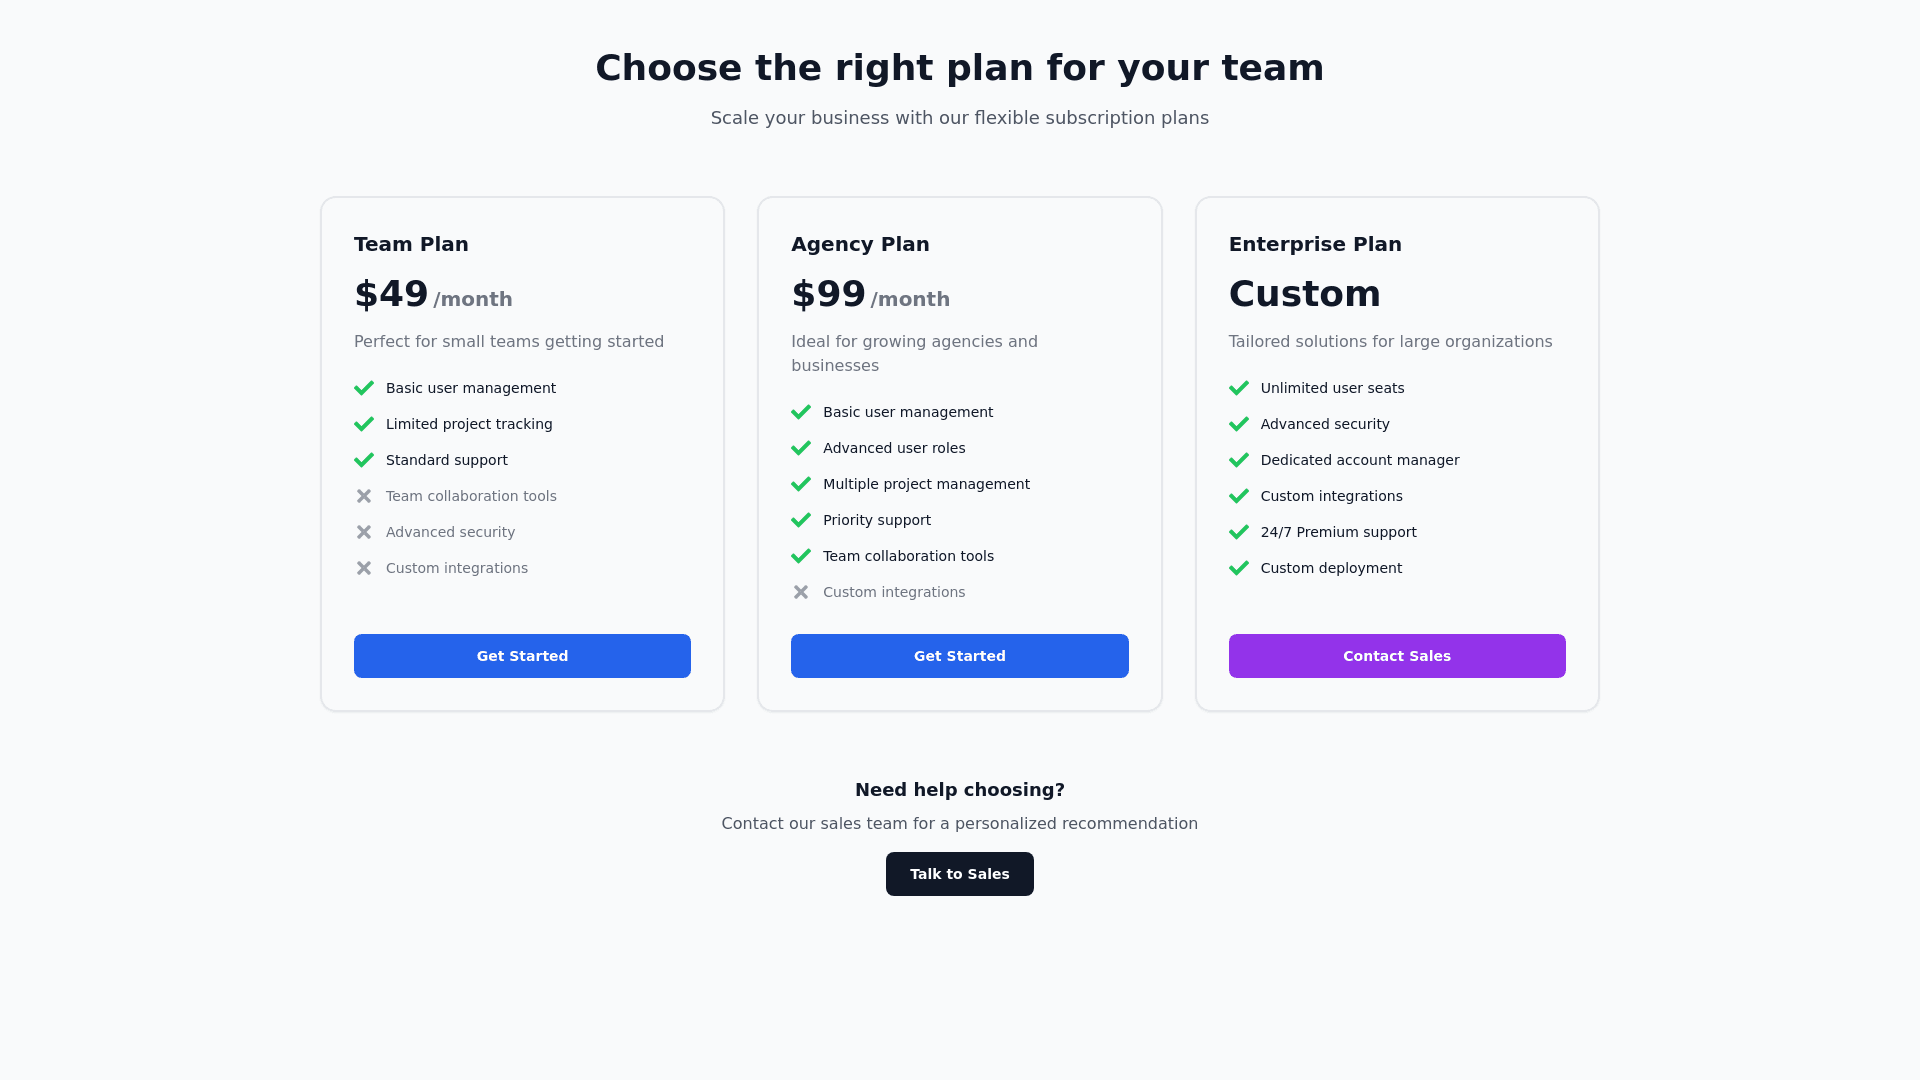1920x1080 pixels.
Task: Click the Team Plan Get Started button
Action: click(x=522, y=656)
